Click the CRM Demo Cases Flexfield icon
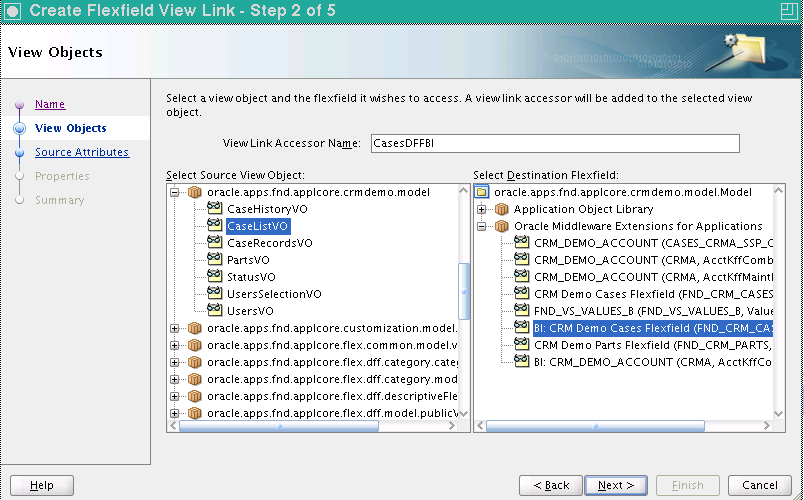The height and width of the screenshot is (500, 804). click(x=521, y=293)
